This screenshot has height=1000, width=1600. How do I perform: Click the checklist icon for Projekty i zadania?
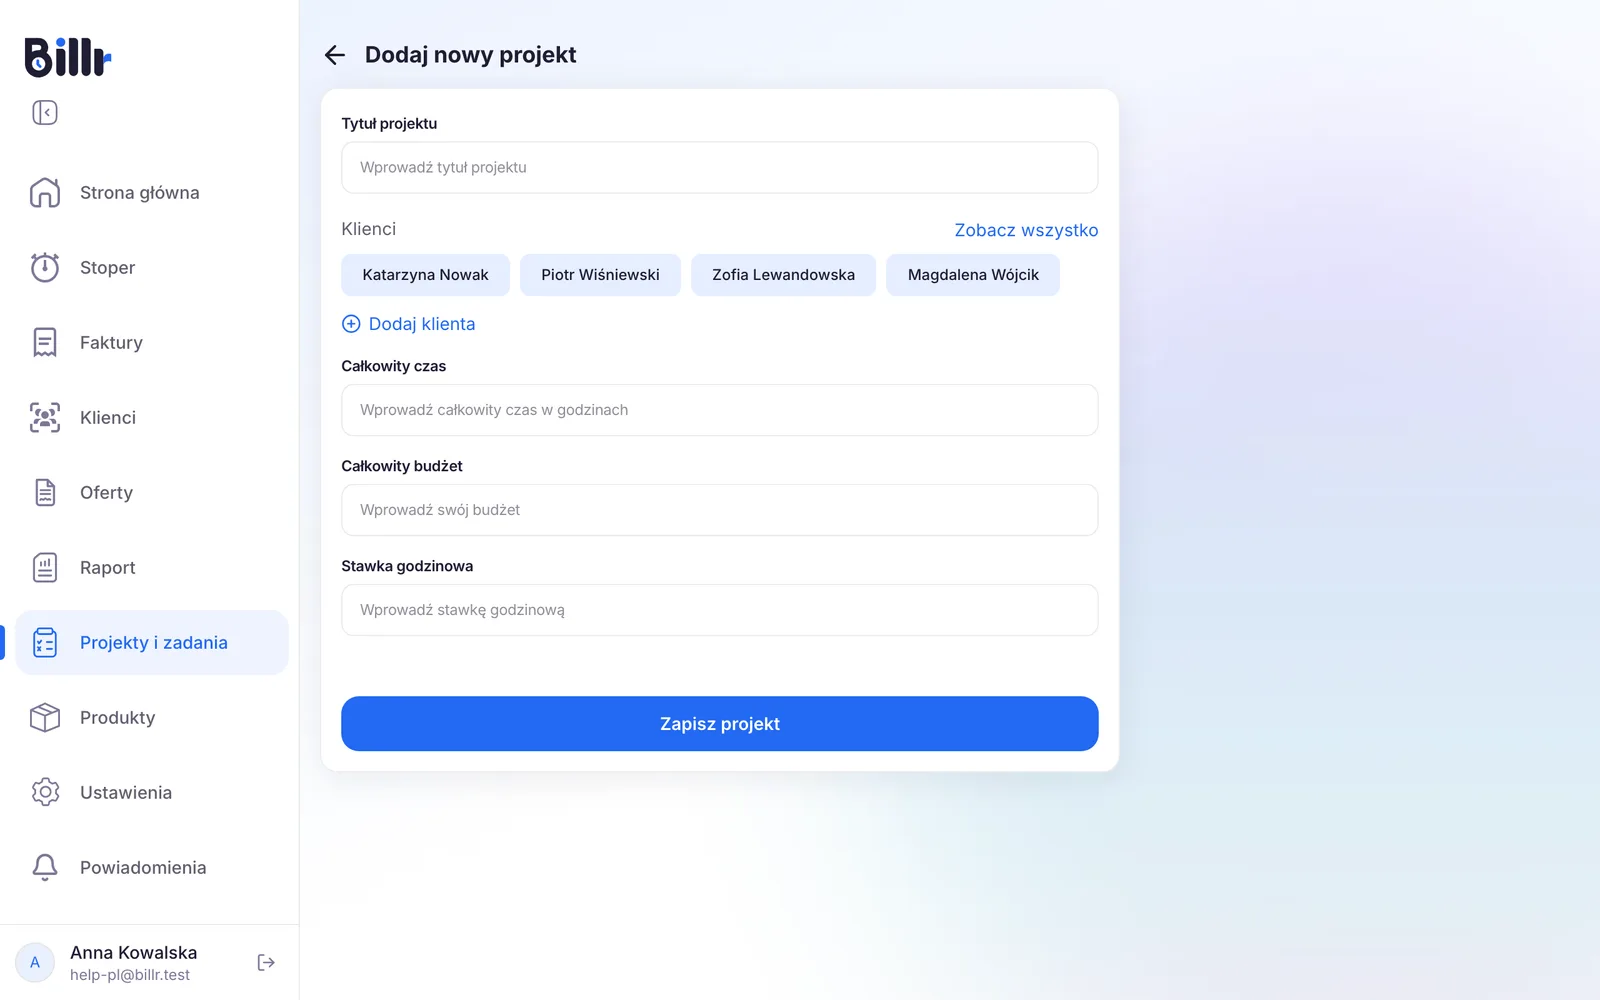(x=45, y=642)
